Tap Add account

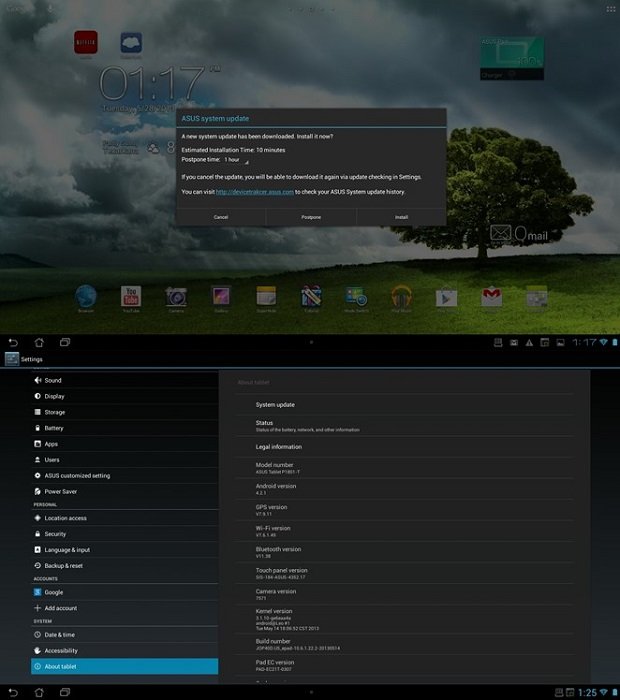tap(125, 608)
